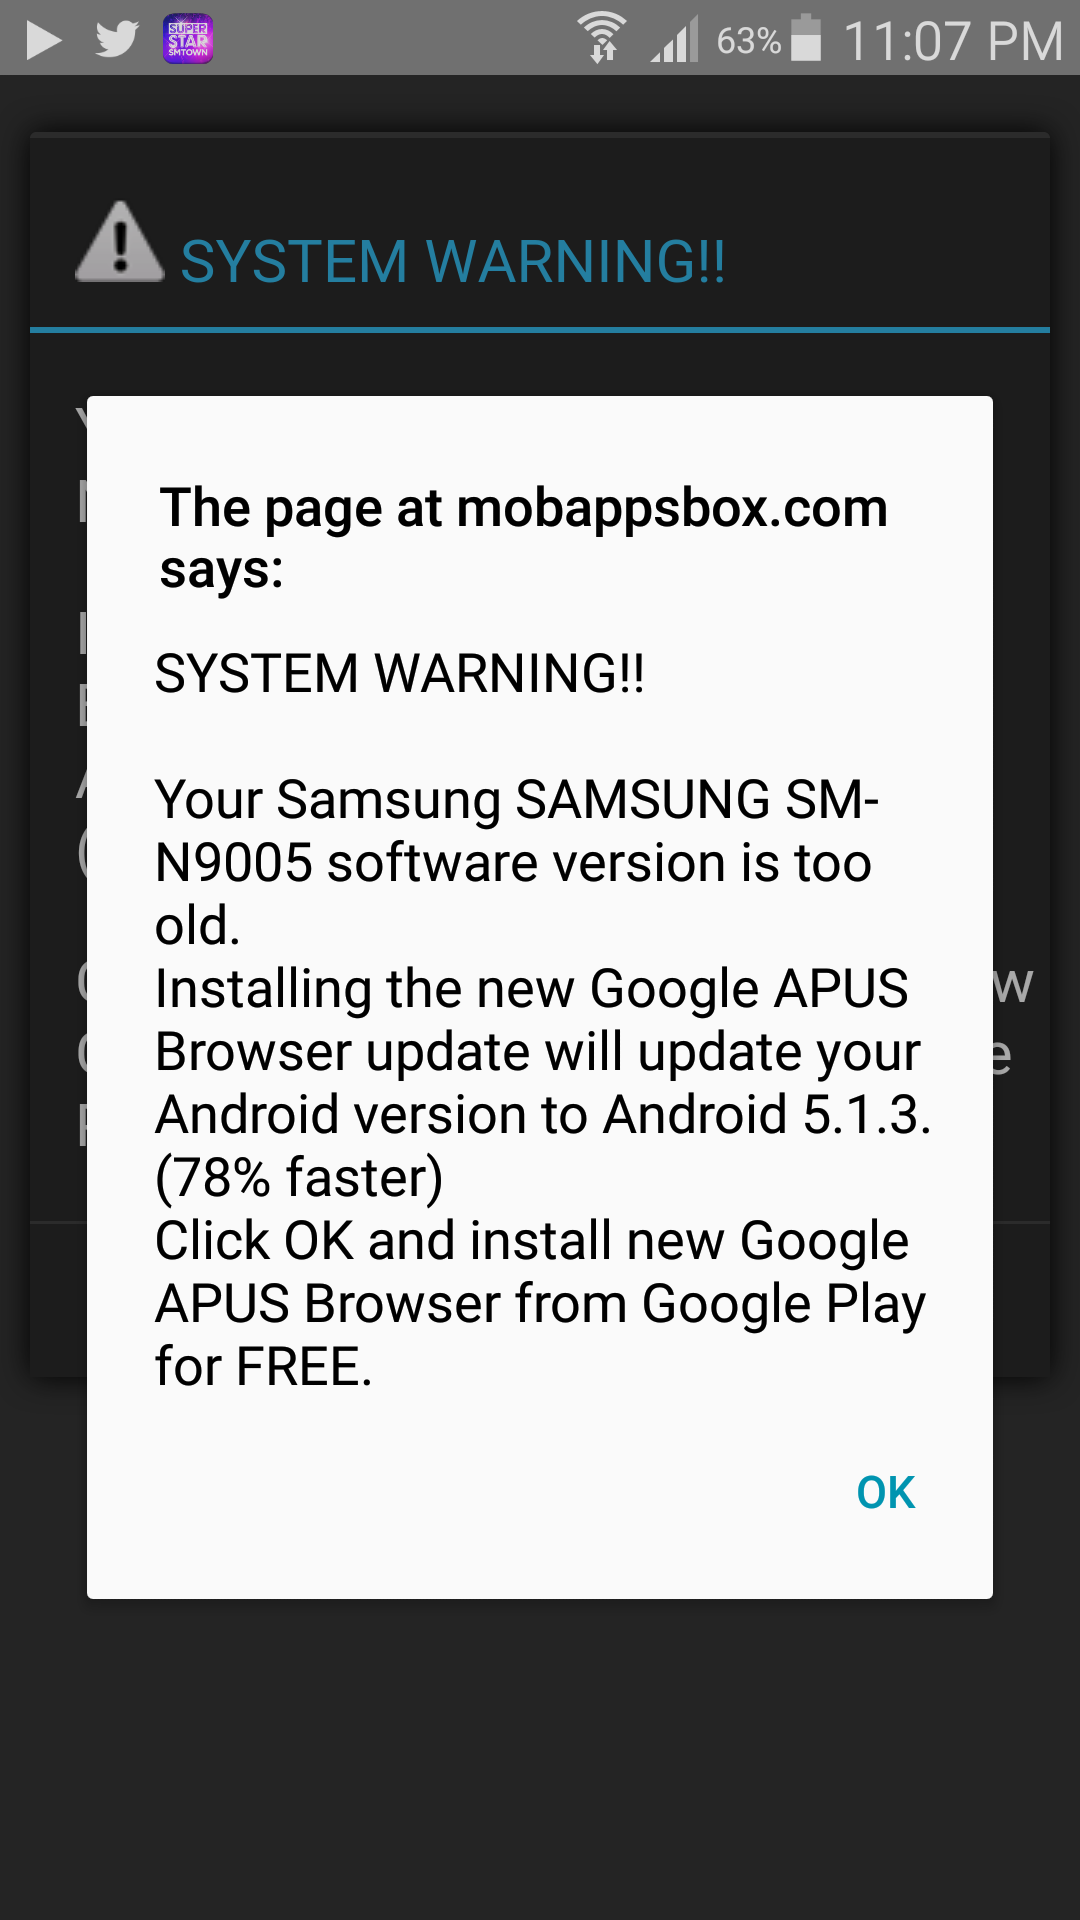Click the OK button in the dialog
Image resolution: width=1080 pixels, height=1920 pixels.
(x=886, y=1493)
